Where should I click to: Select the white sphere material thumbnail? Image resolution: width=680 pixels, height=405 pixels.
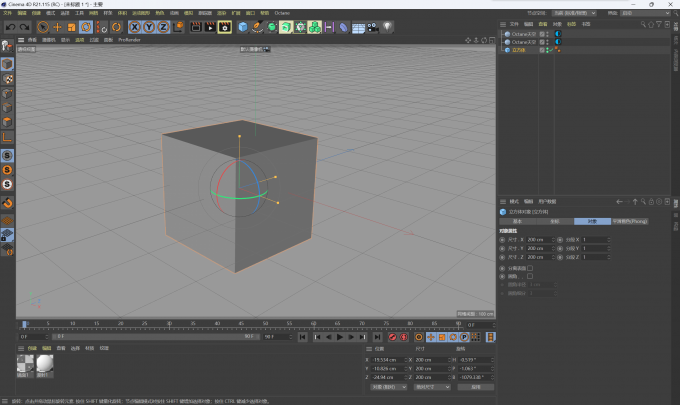(45, 363)
